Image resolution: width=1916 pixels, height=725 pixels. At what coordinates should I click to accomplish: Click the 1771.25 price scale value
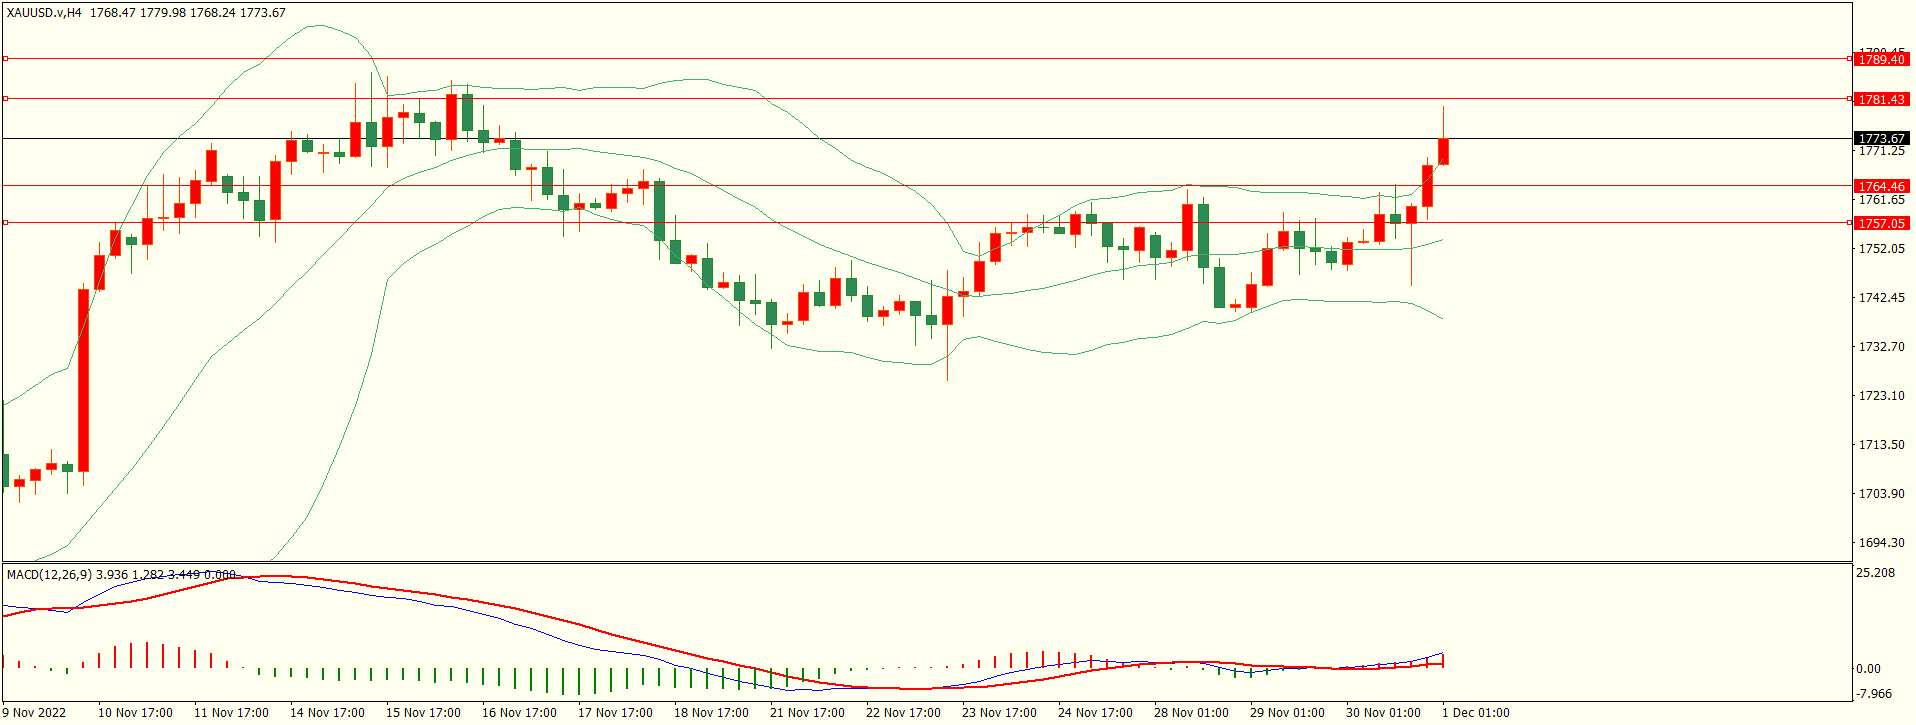coord(1881,151)
